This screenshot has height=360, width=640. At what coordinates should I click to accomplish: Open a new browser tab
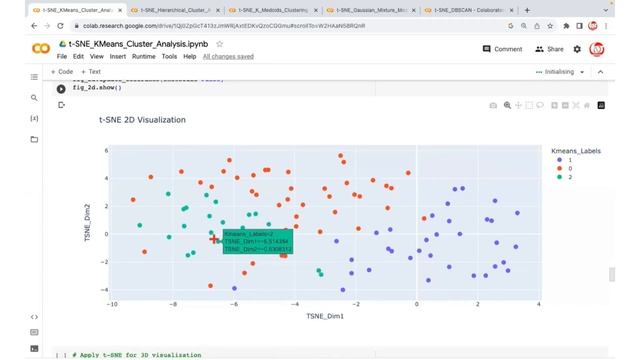[x=527, y=10]
